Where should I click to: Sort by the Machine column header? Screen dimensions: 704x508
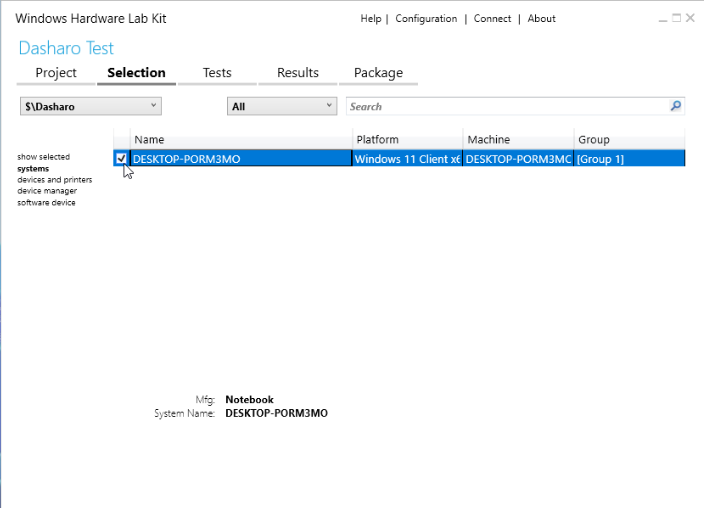(x=519, y=140)
